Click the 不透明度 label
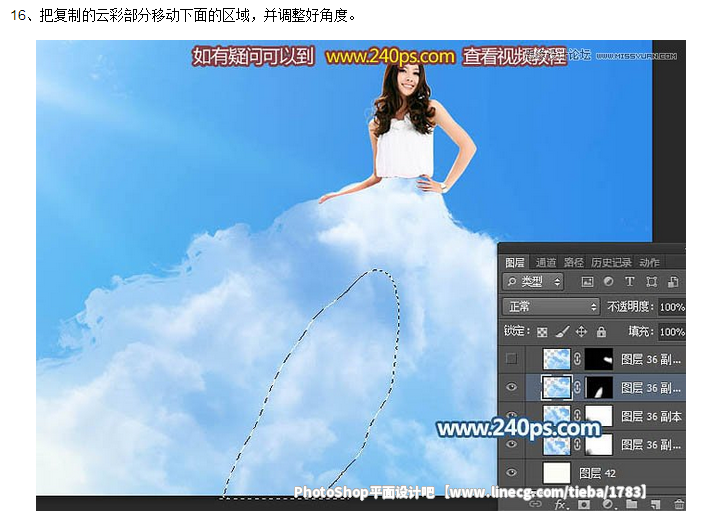This screenshot has height=511, width=702. pyautogui.click(x=630, y=307)
